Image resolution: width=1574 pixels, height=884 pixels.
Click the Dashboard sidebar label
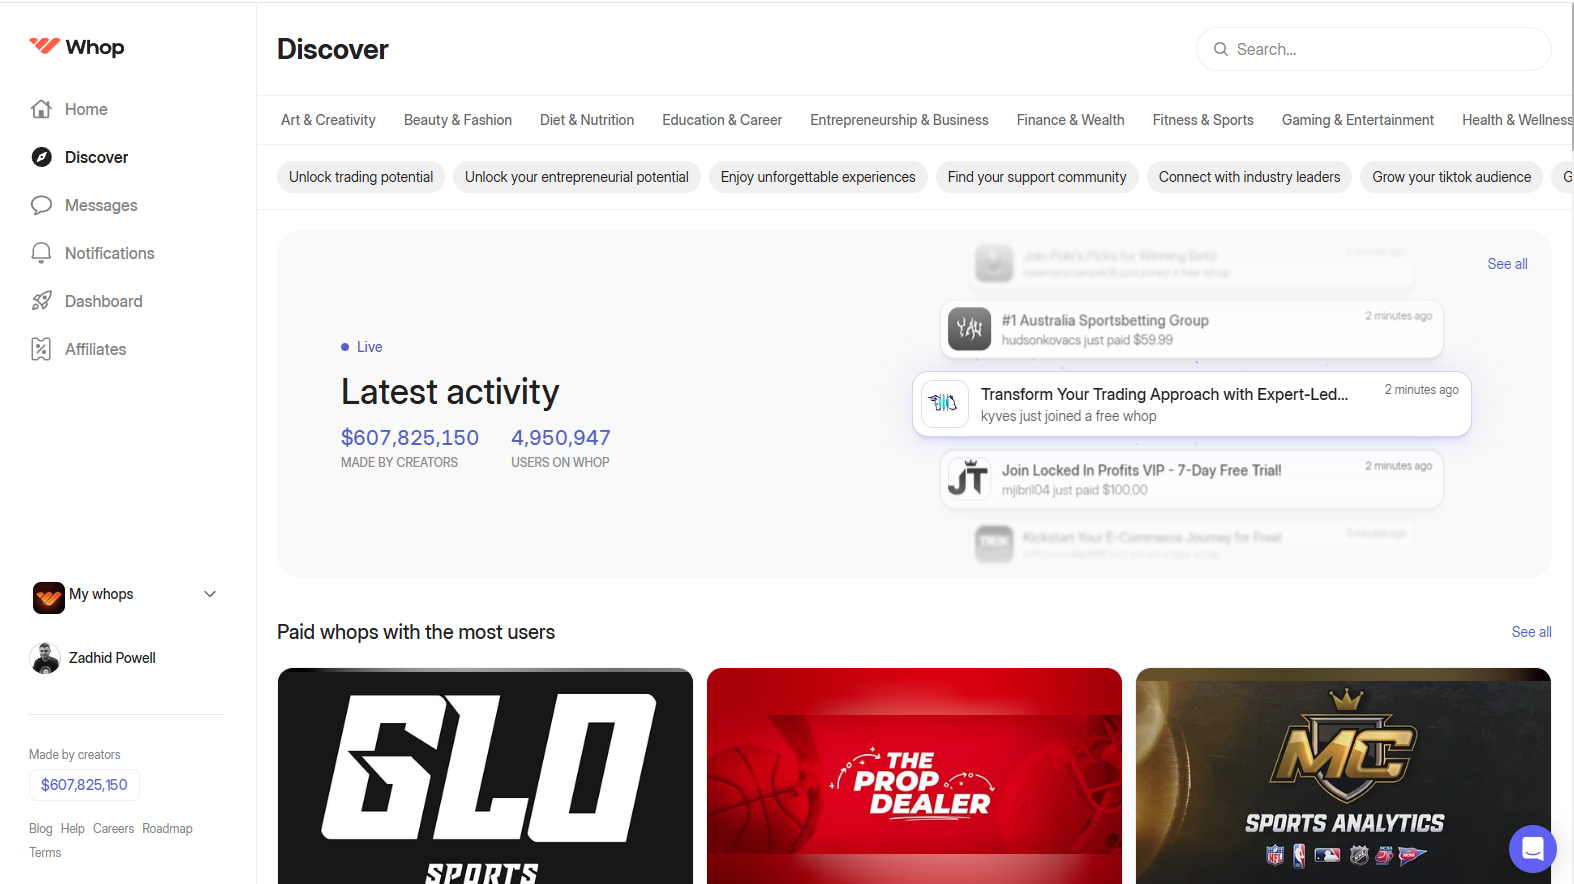click(104, 301)
